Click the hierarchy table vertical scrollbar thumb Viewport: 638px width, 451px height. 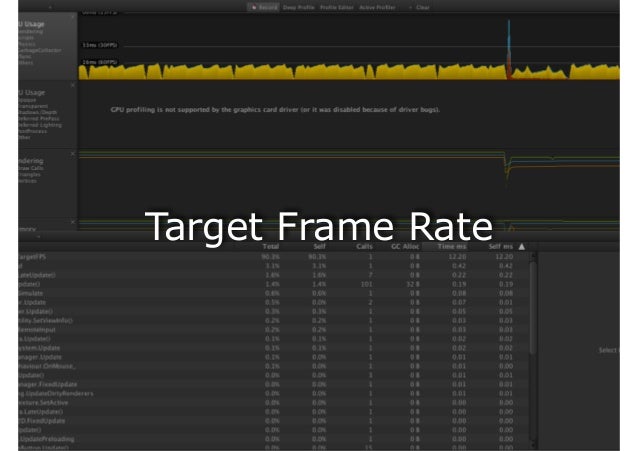point(533,307)
